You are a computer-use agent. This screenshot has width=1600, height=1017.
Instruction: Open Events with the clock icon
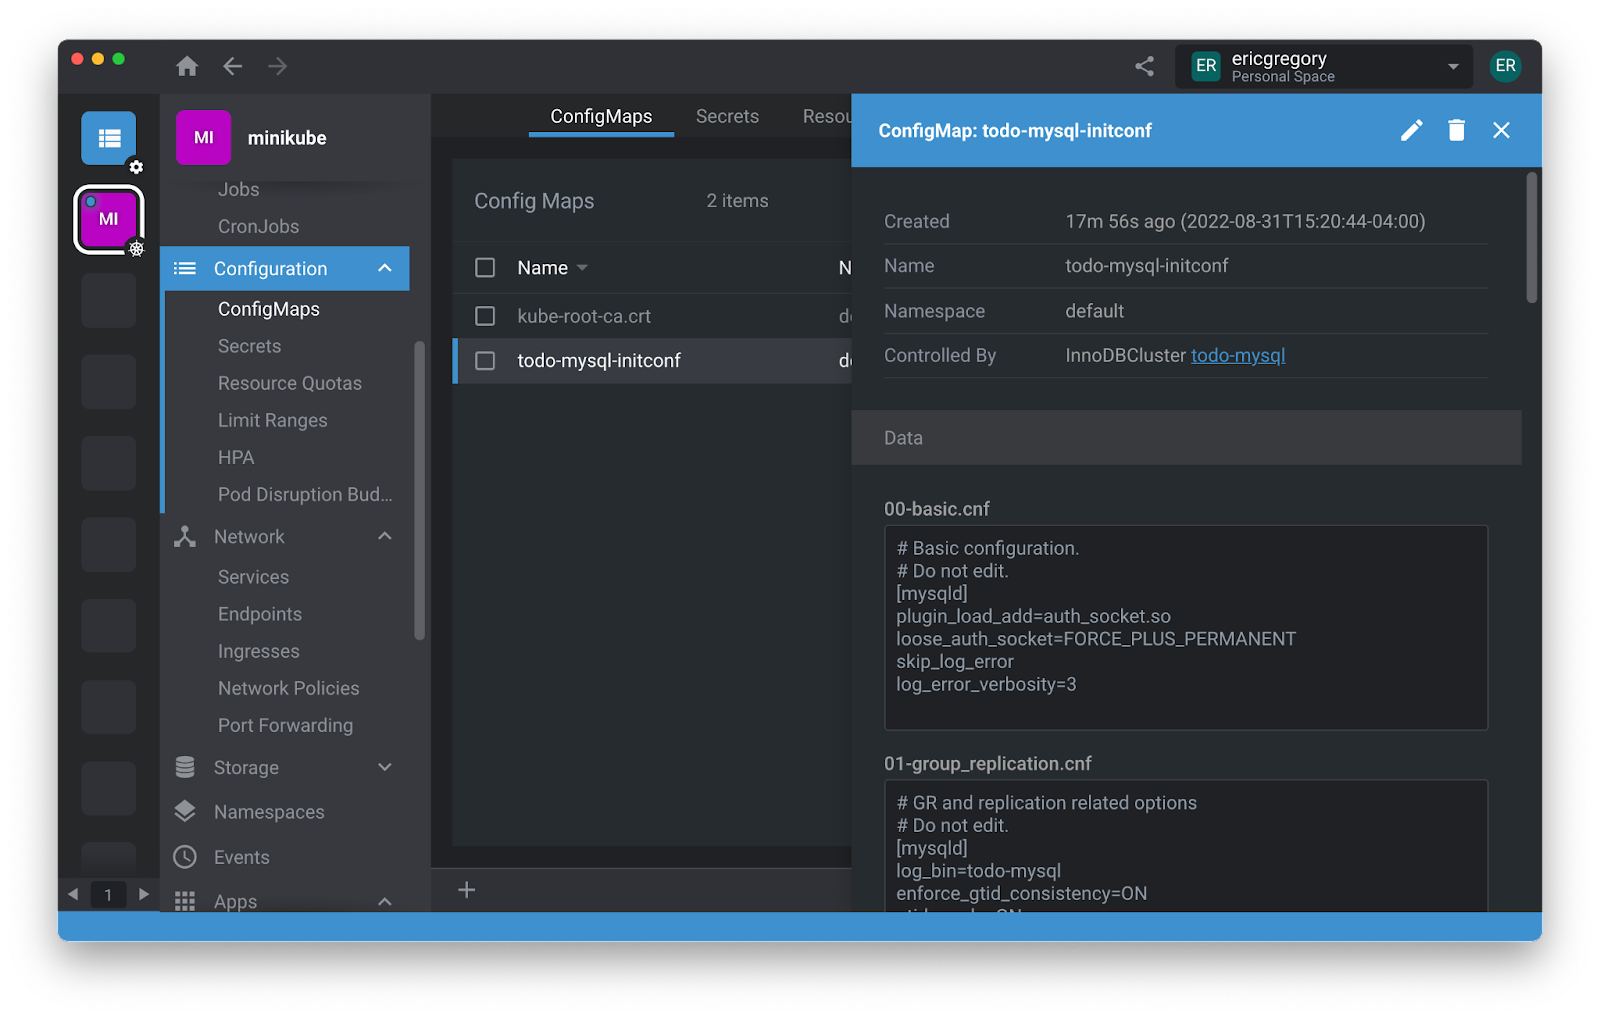point(185,857)
